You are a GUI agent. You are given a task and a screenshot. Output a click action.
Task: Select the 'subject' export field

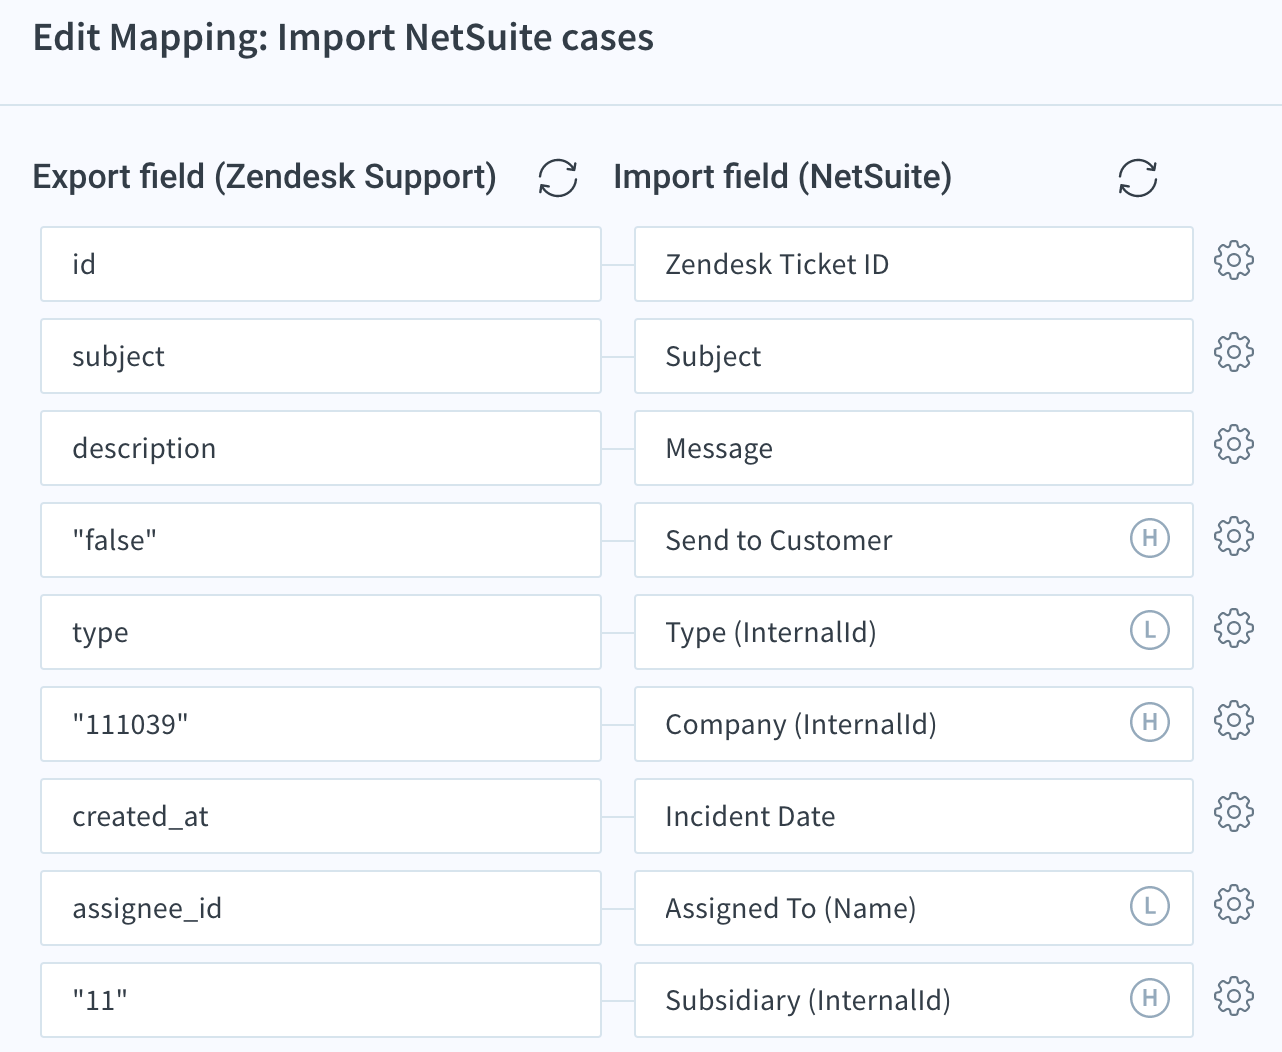coord(321,356)
